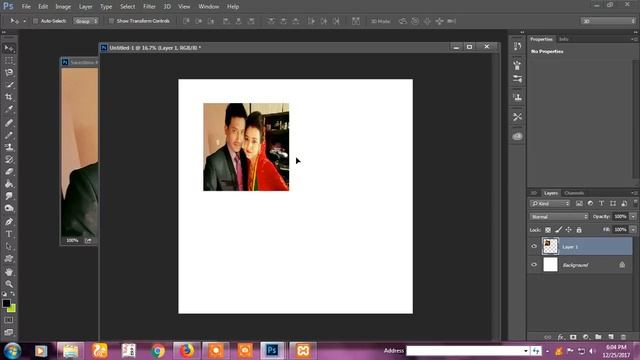This screenshot has width=640, height=360.
Task: Select the Background layer row
Action: [x=580, y=264]
